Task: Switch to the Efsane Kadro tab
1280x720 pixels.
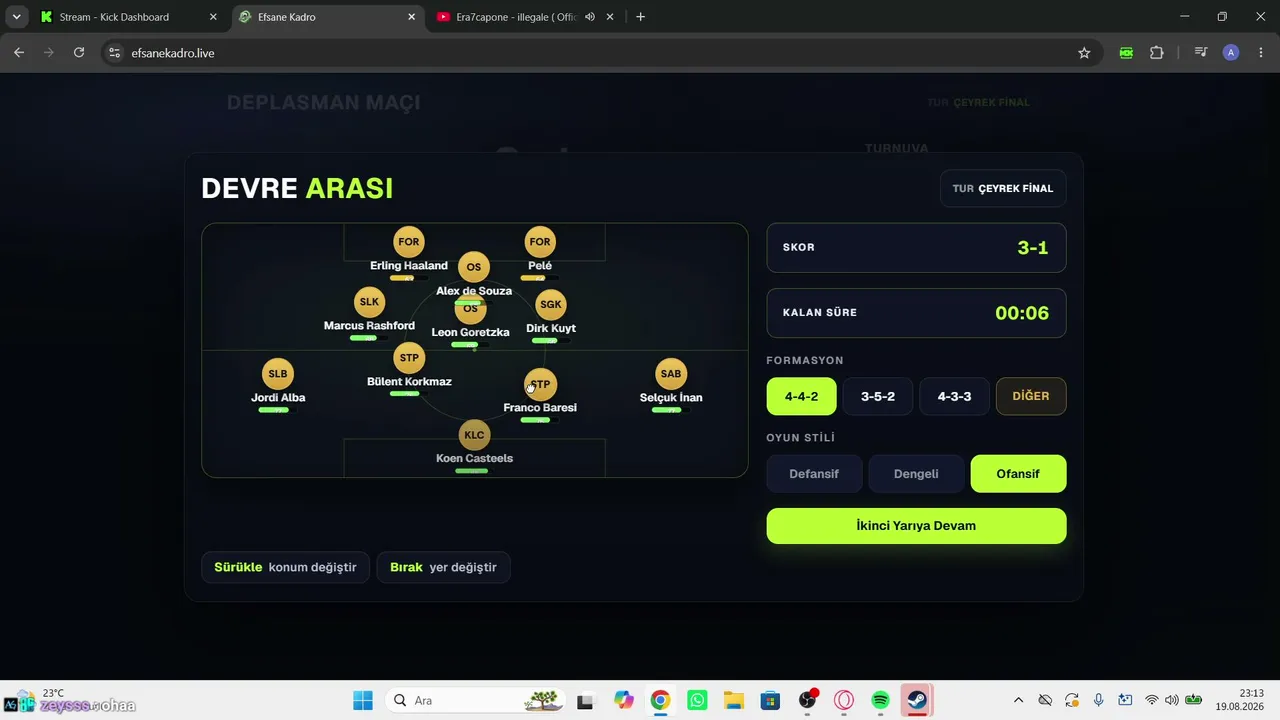Action: (327, 17)
